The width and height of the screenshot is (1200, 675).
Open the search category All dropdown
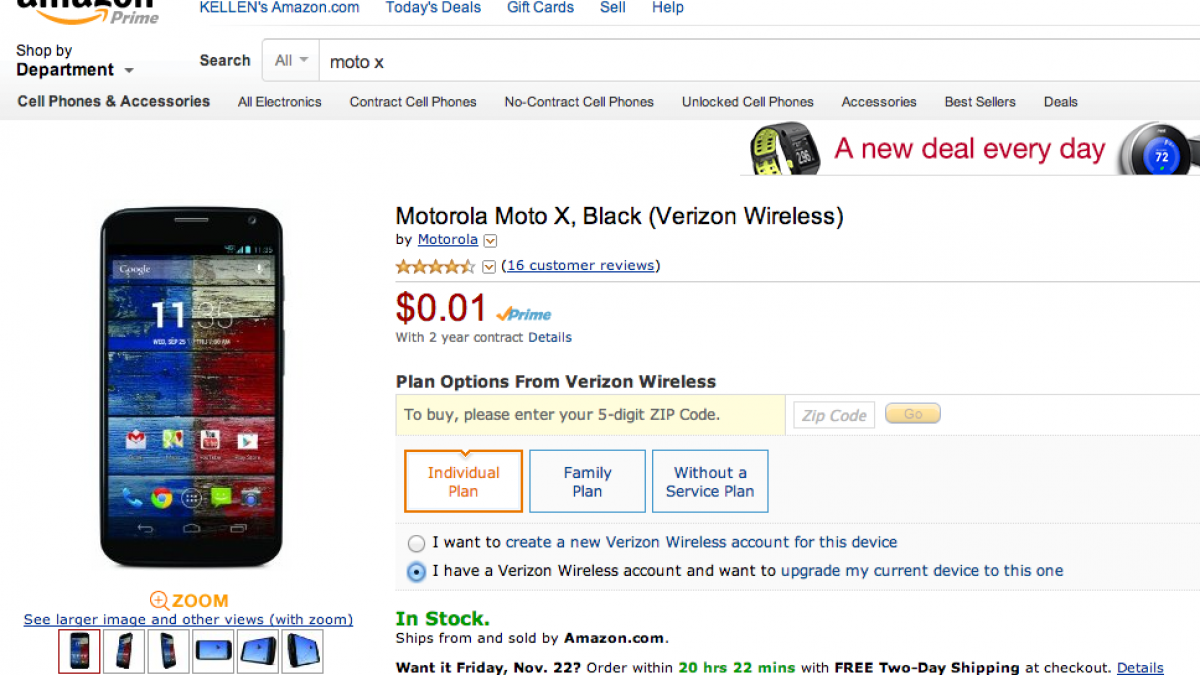pyautogui.click(x=291, y=61)
